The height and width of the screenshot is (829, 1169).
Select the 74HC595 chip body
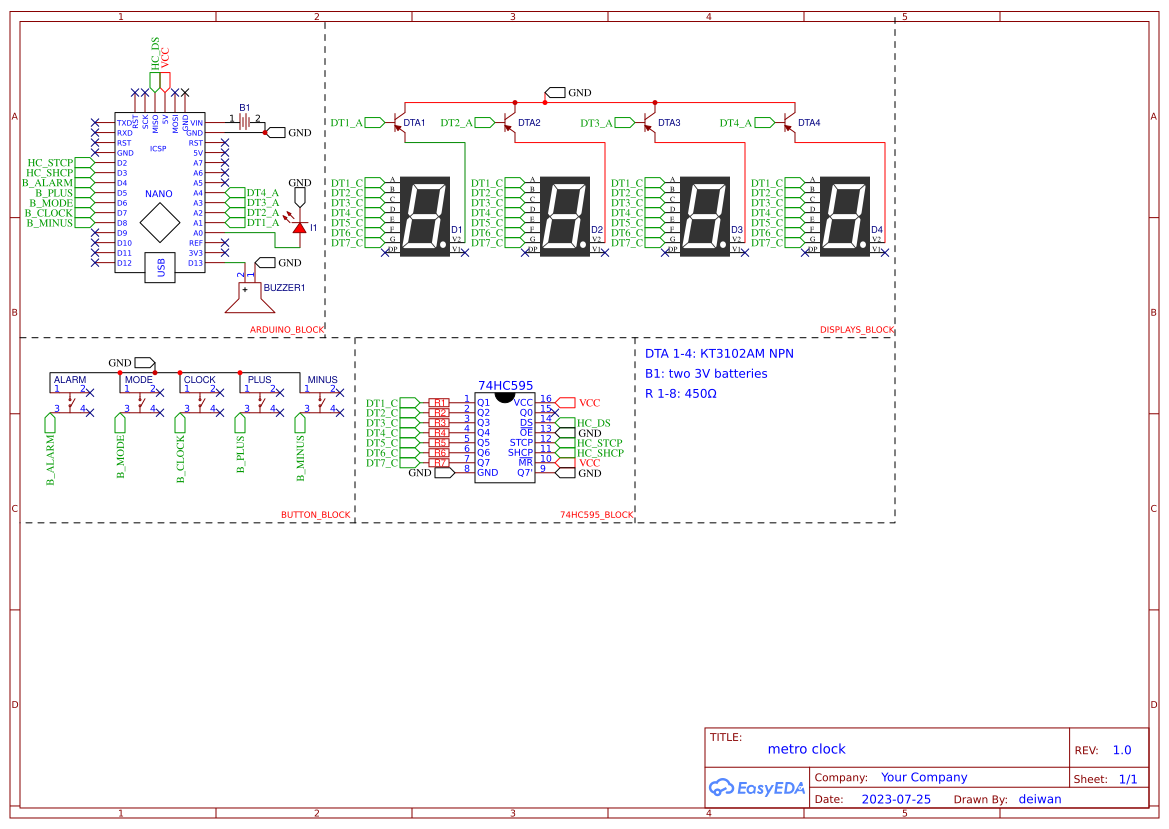coord(505,438)
